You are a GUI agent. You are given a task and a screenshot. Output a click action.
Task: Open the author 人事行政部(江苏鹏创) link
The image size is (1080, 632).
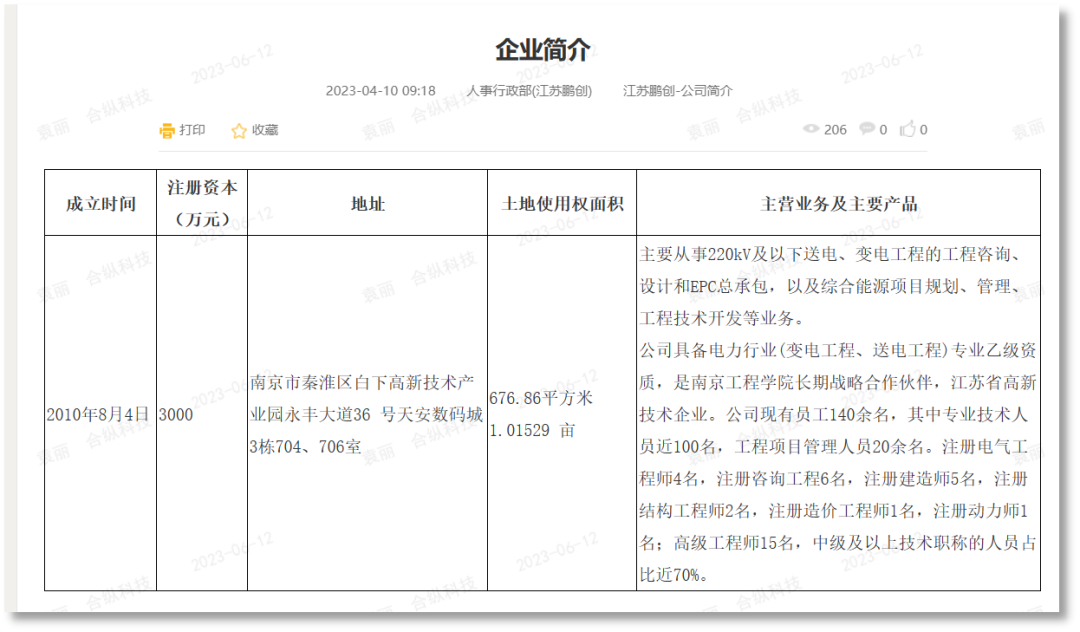[529, 91]
